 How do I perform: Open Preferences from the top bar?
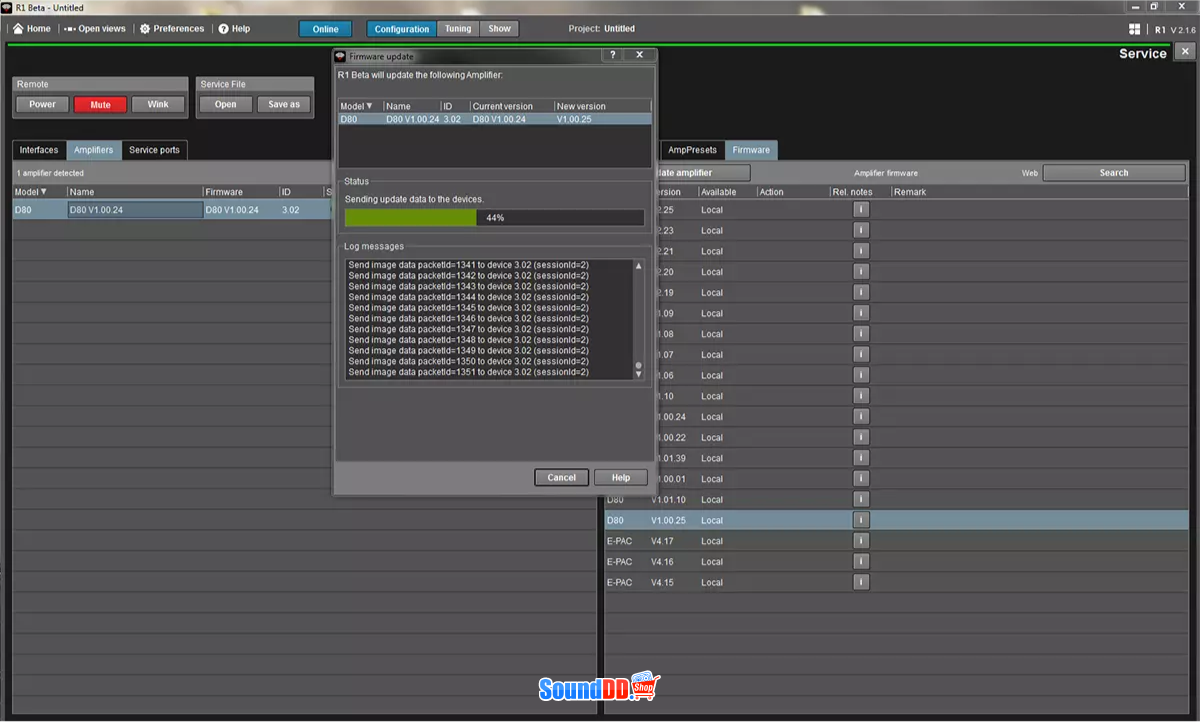pos(172,29)
